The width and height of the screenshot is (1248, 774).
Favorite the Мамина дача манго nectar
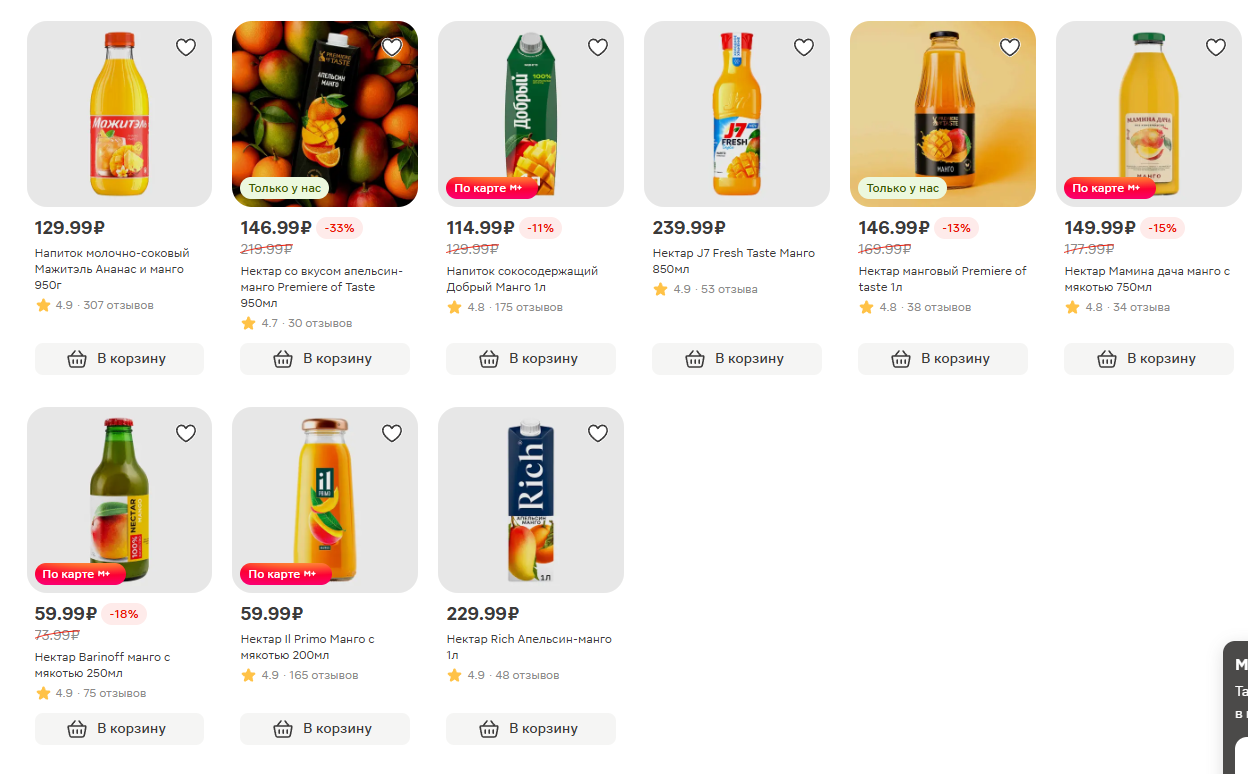pyautogui.click(x=1216, y=47)
